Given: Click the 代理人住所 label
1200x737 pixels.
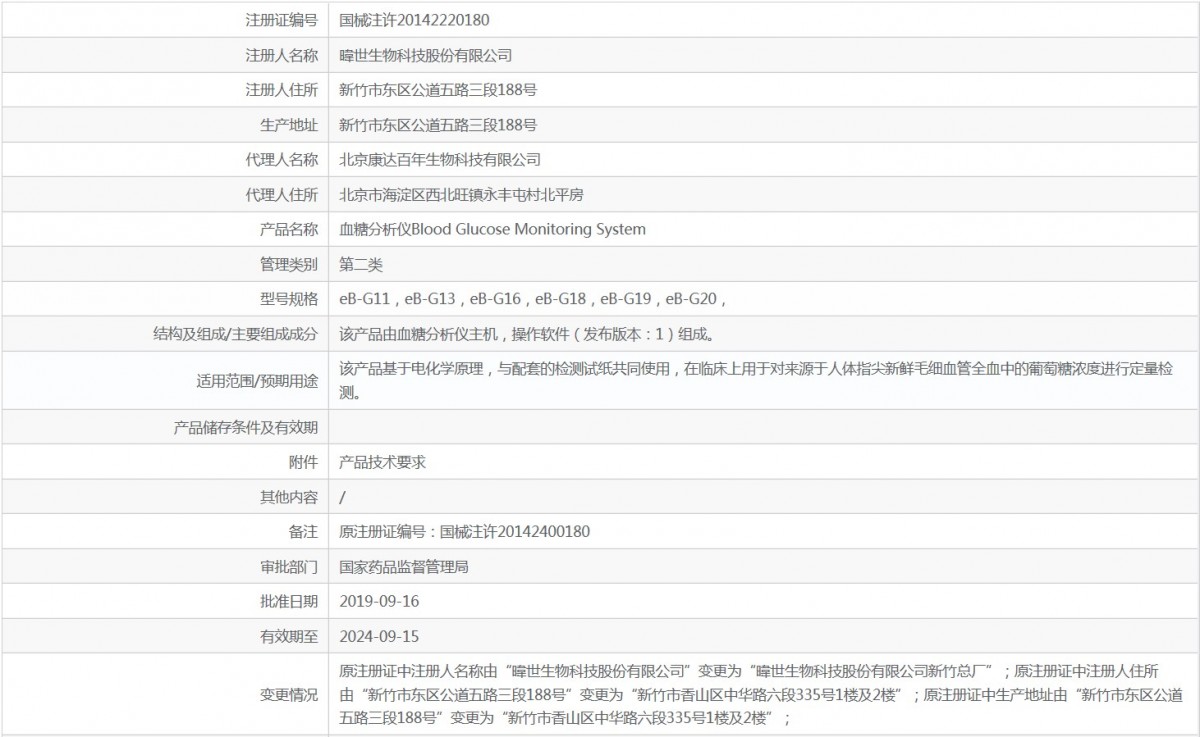Looking at the screenshot, I should (282, 194).
